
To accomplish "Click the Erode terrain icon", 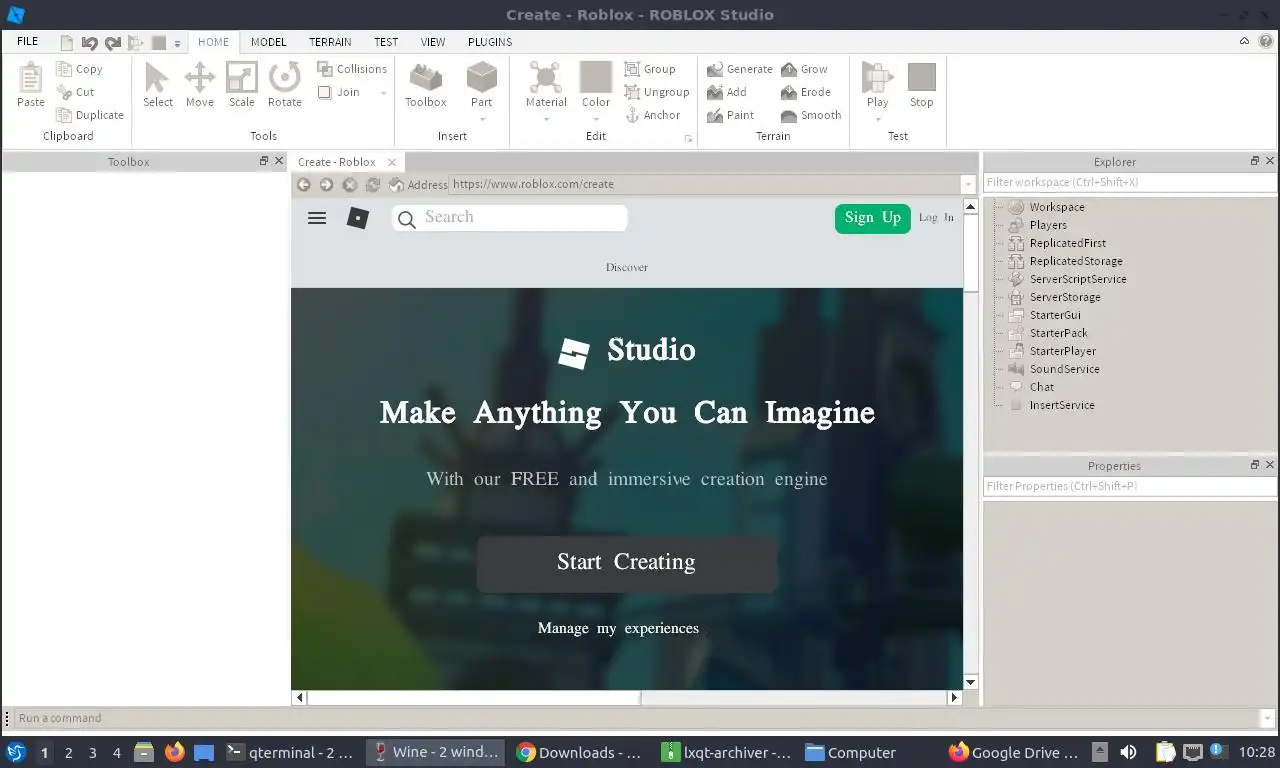I will 789,92.
